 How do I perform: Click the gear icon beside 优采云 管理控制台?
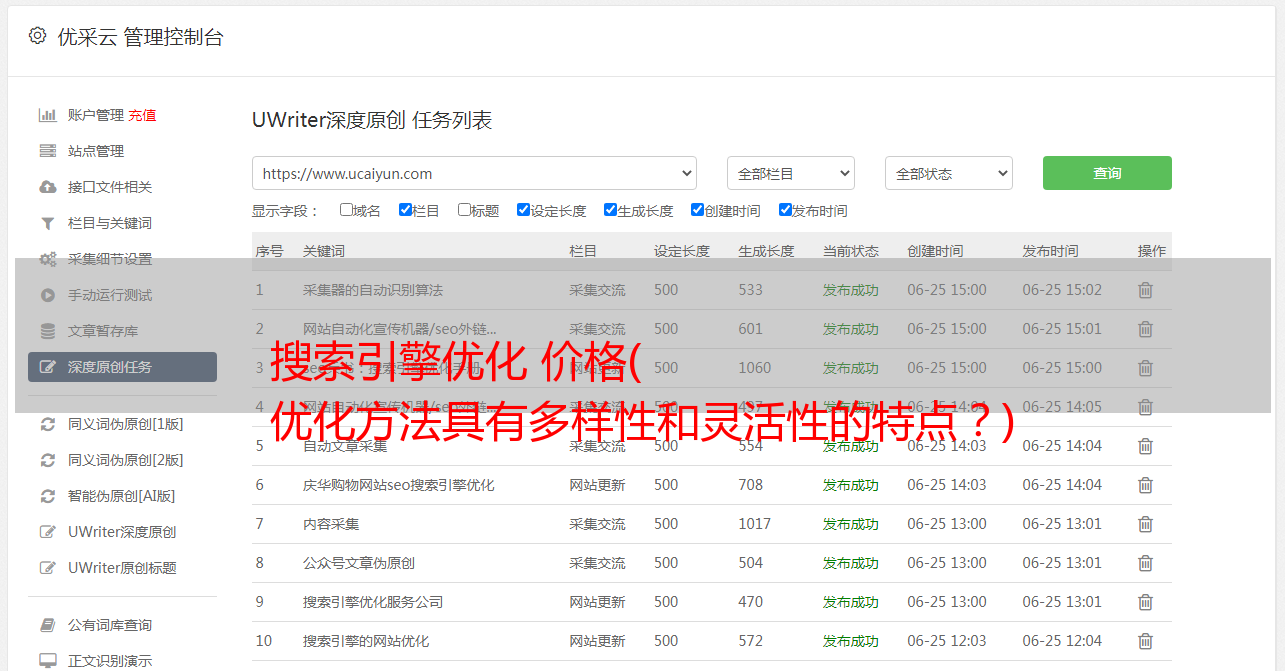[37, 36]
